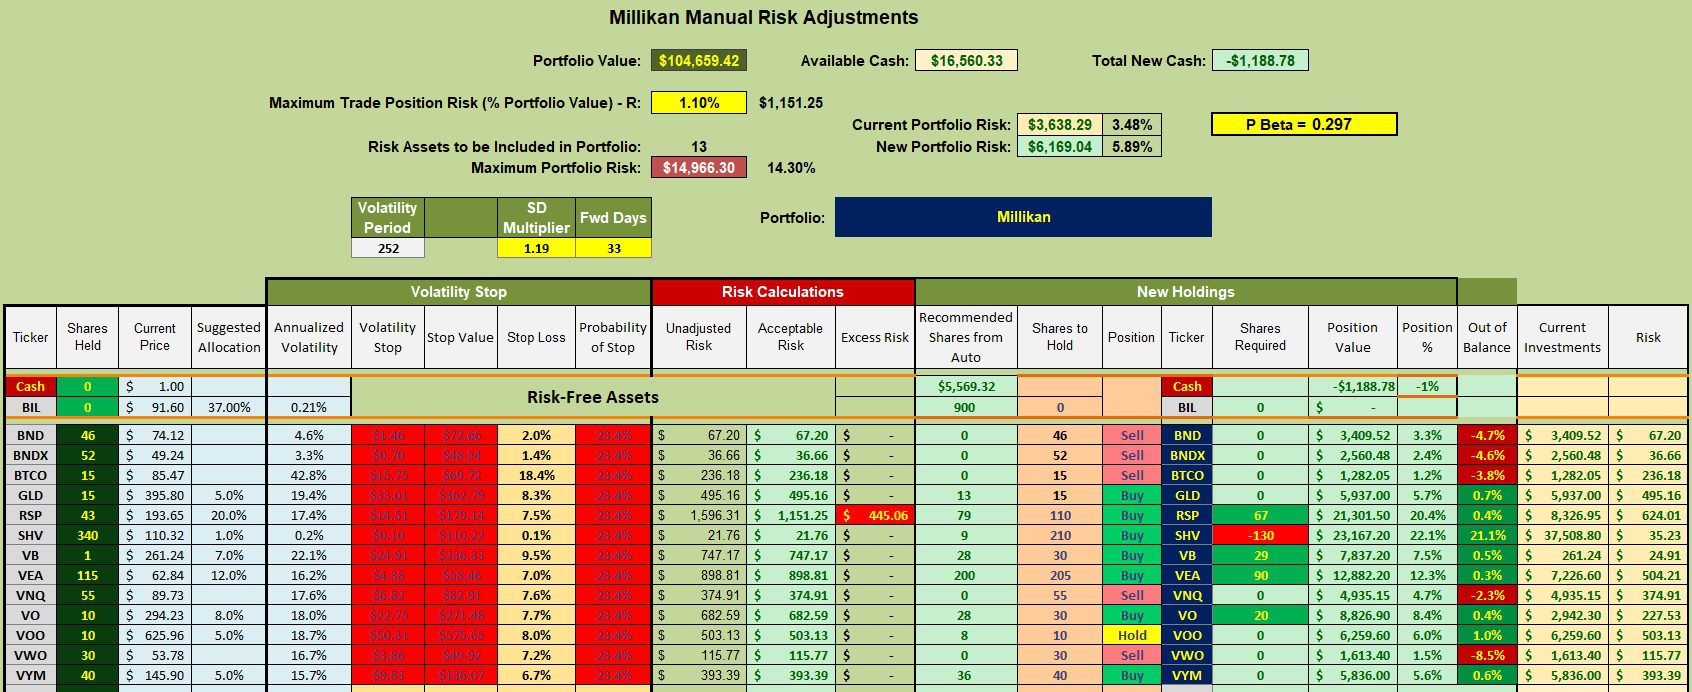Select the Suggested Allocation column header
The image size is (1692, 692).
point(229,338)
